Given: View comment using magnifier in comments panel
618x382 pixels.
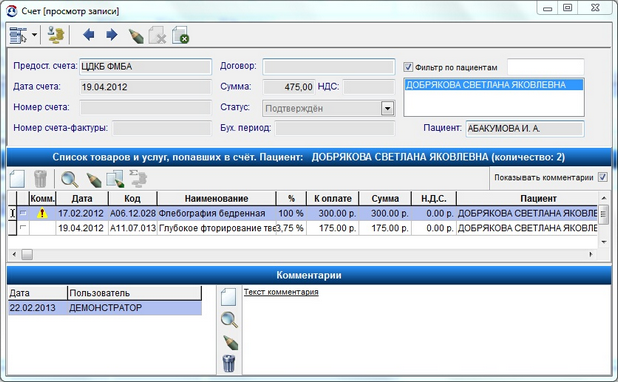Looking at the screenshot, I should click(229, 320).
